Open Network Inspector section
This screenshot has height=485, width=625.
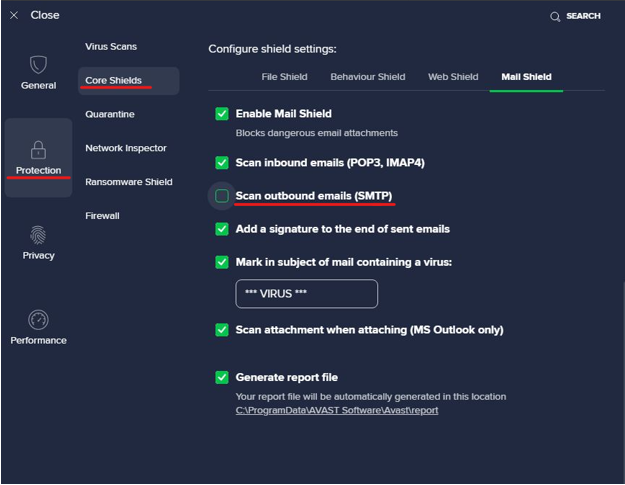tap(126, 148)
